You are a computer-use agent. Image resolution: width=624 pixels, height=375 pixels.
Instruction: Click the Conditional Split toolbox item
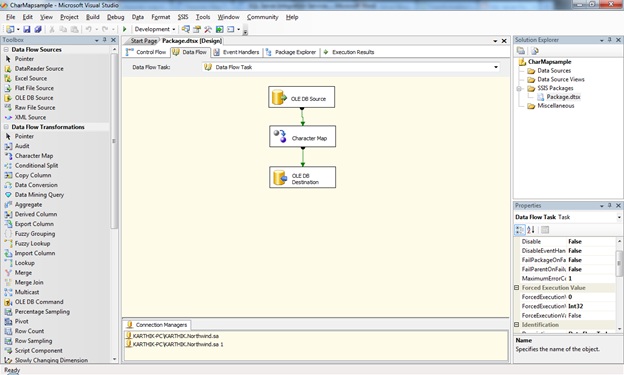pos(36,165)
